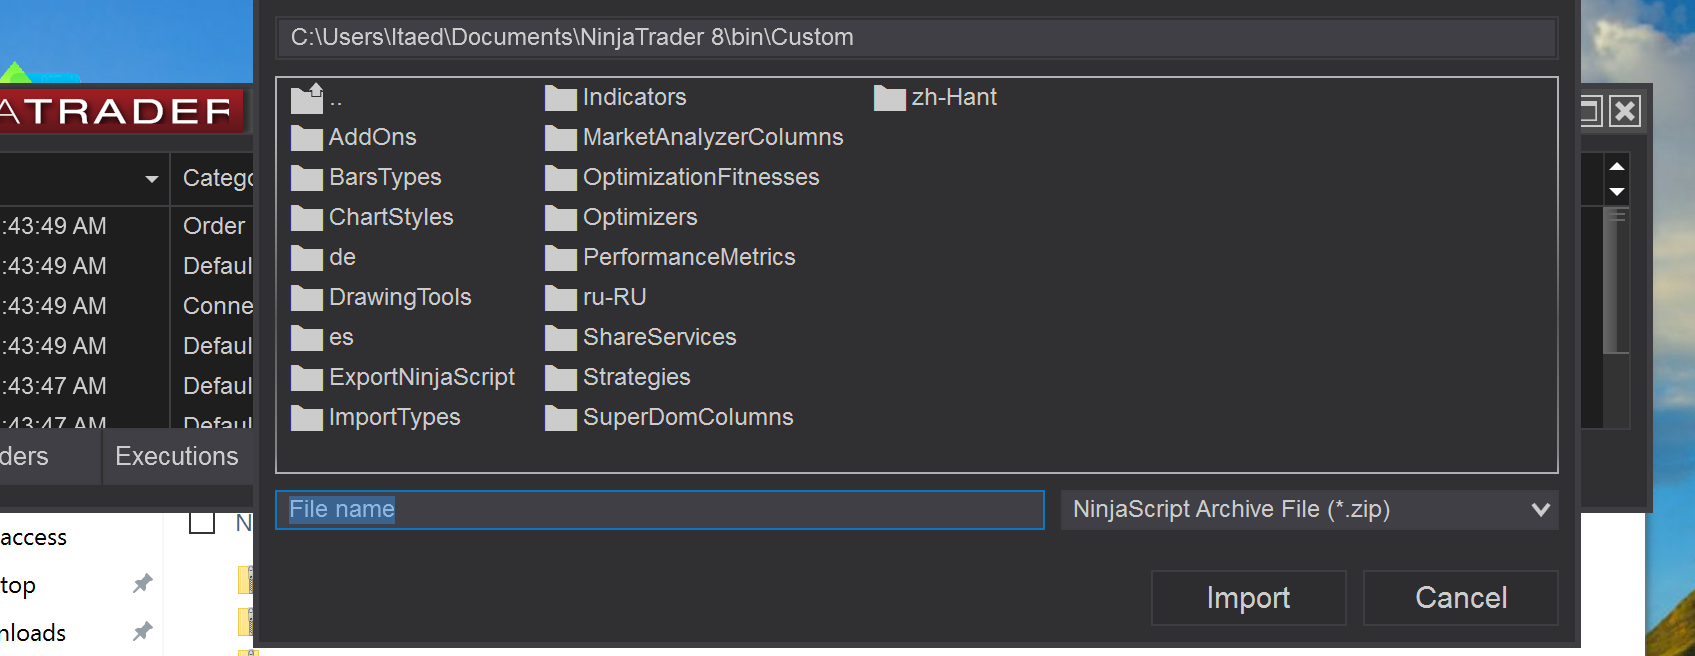Screen dimensions: 1695x656
Task: Select Quick access in File Explorer
Action: tap(33, 537)
